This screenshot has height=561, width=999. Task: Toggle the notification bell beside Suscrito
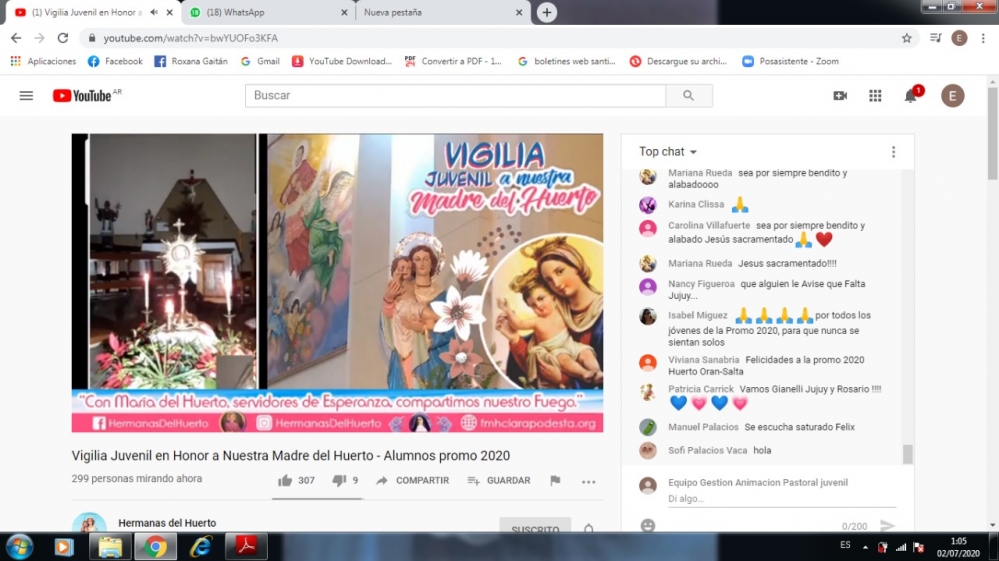[588, 529]
